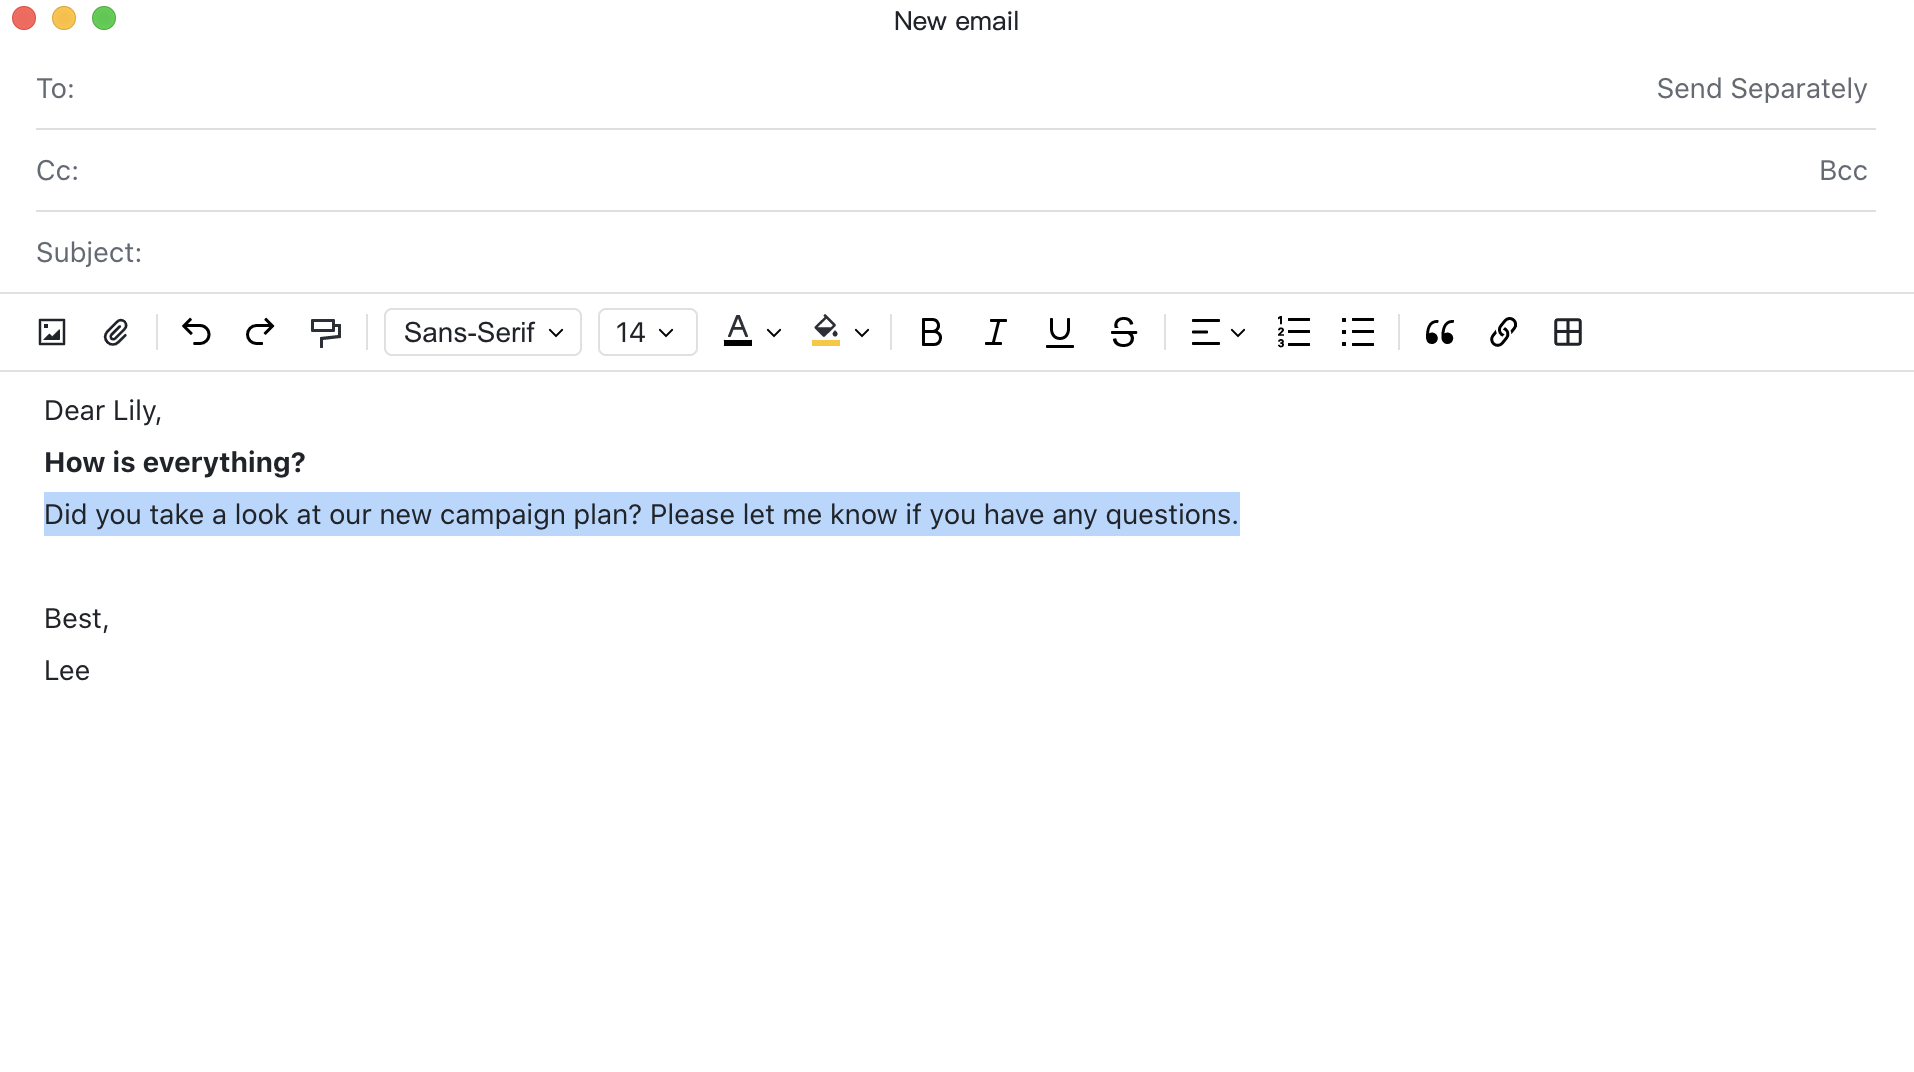Viewport: 1914px width, 1072px height.
Task: Toggle underline on selected text
Action: 1059,332
